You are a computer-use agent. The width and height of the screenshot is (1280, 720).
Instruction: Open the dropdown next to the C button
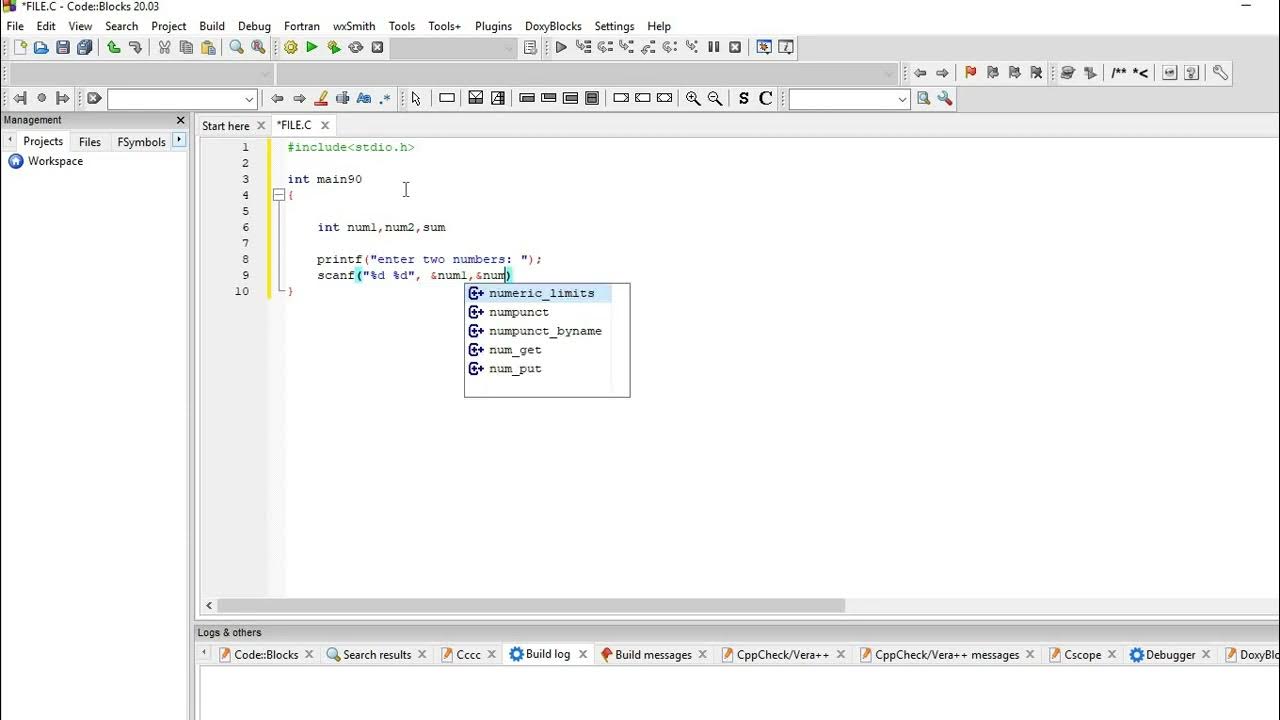click(x=902, y=99)
